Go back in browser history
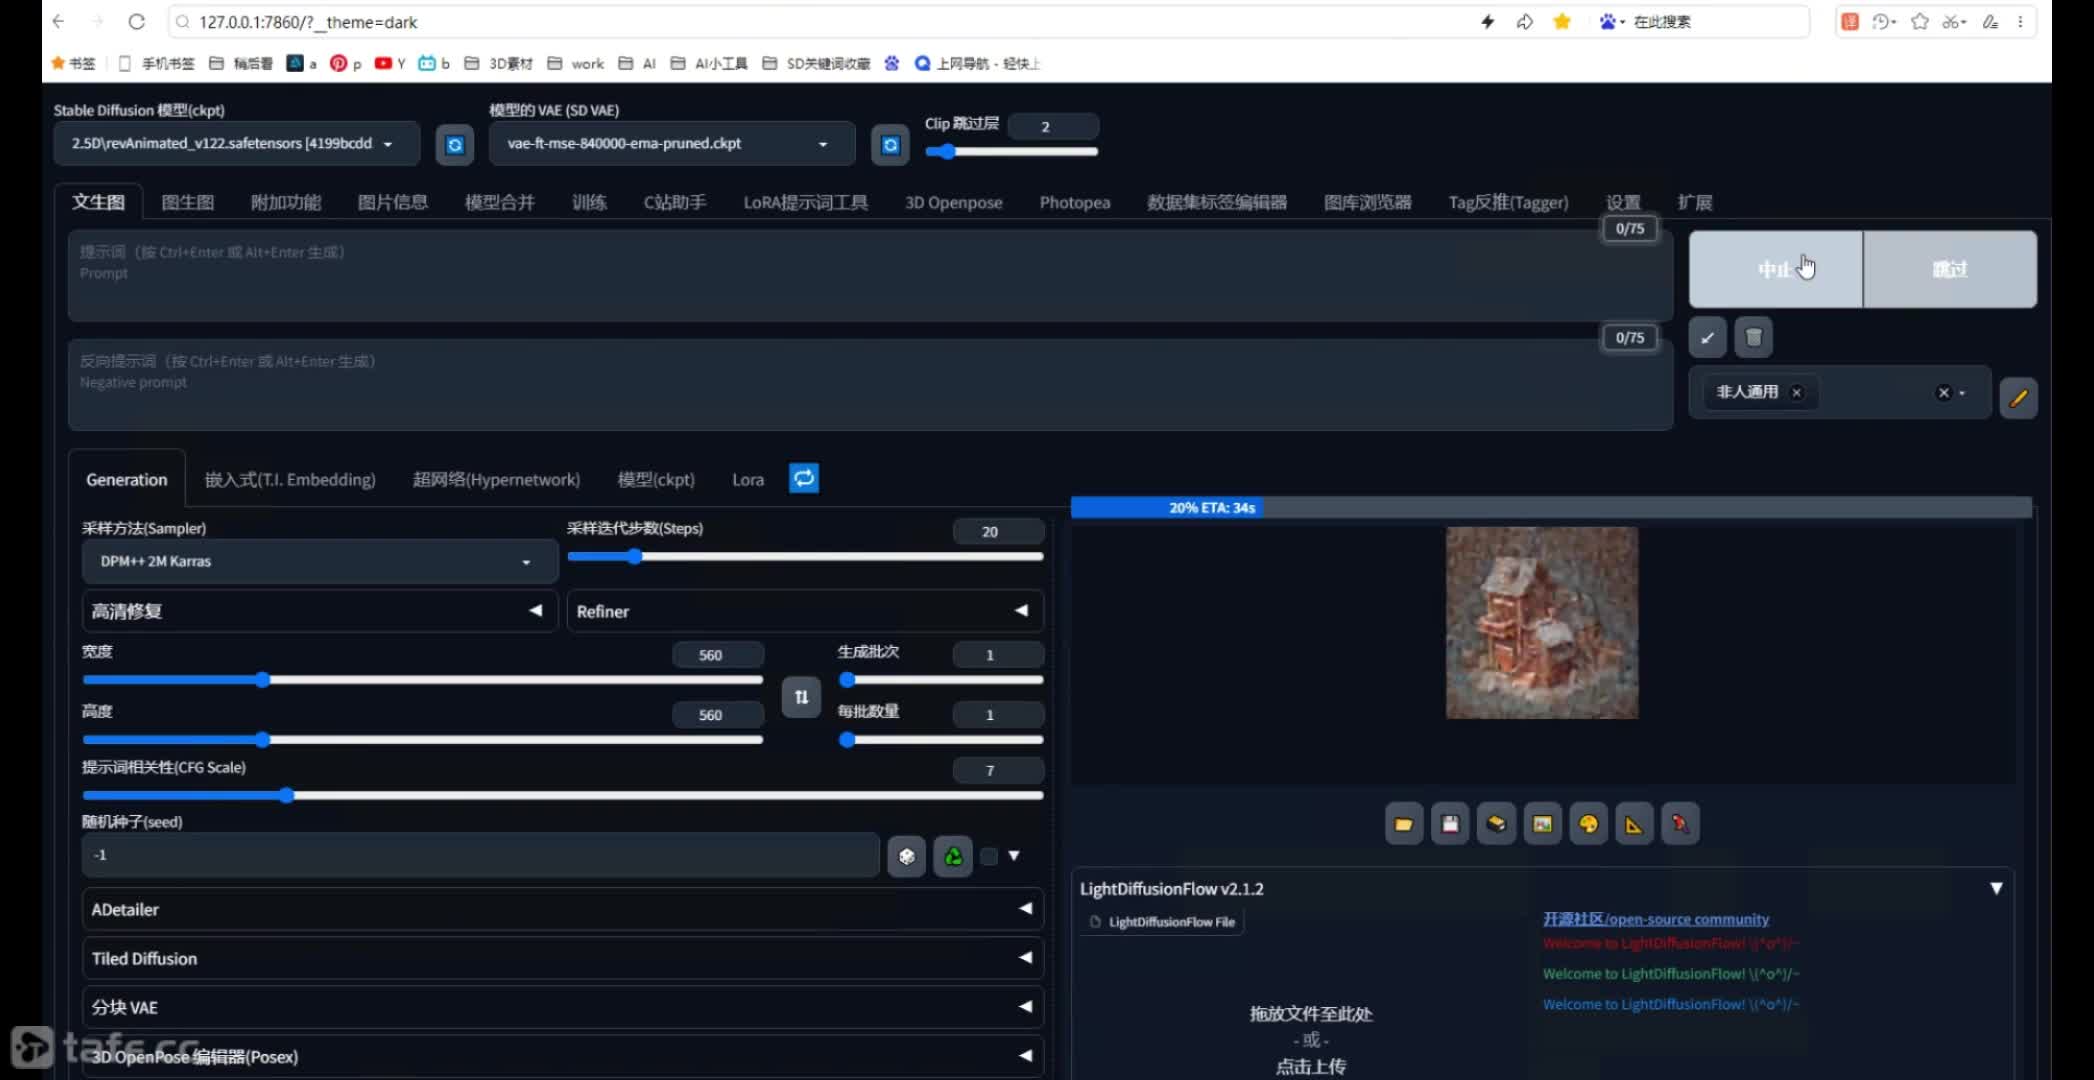 coord(58,21)
